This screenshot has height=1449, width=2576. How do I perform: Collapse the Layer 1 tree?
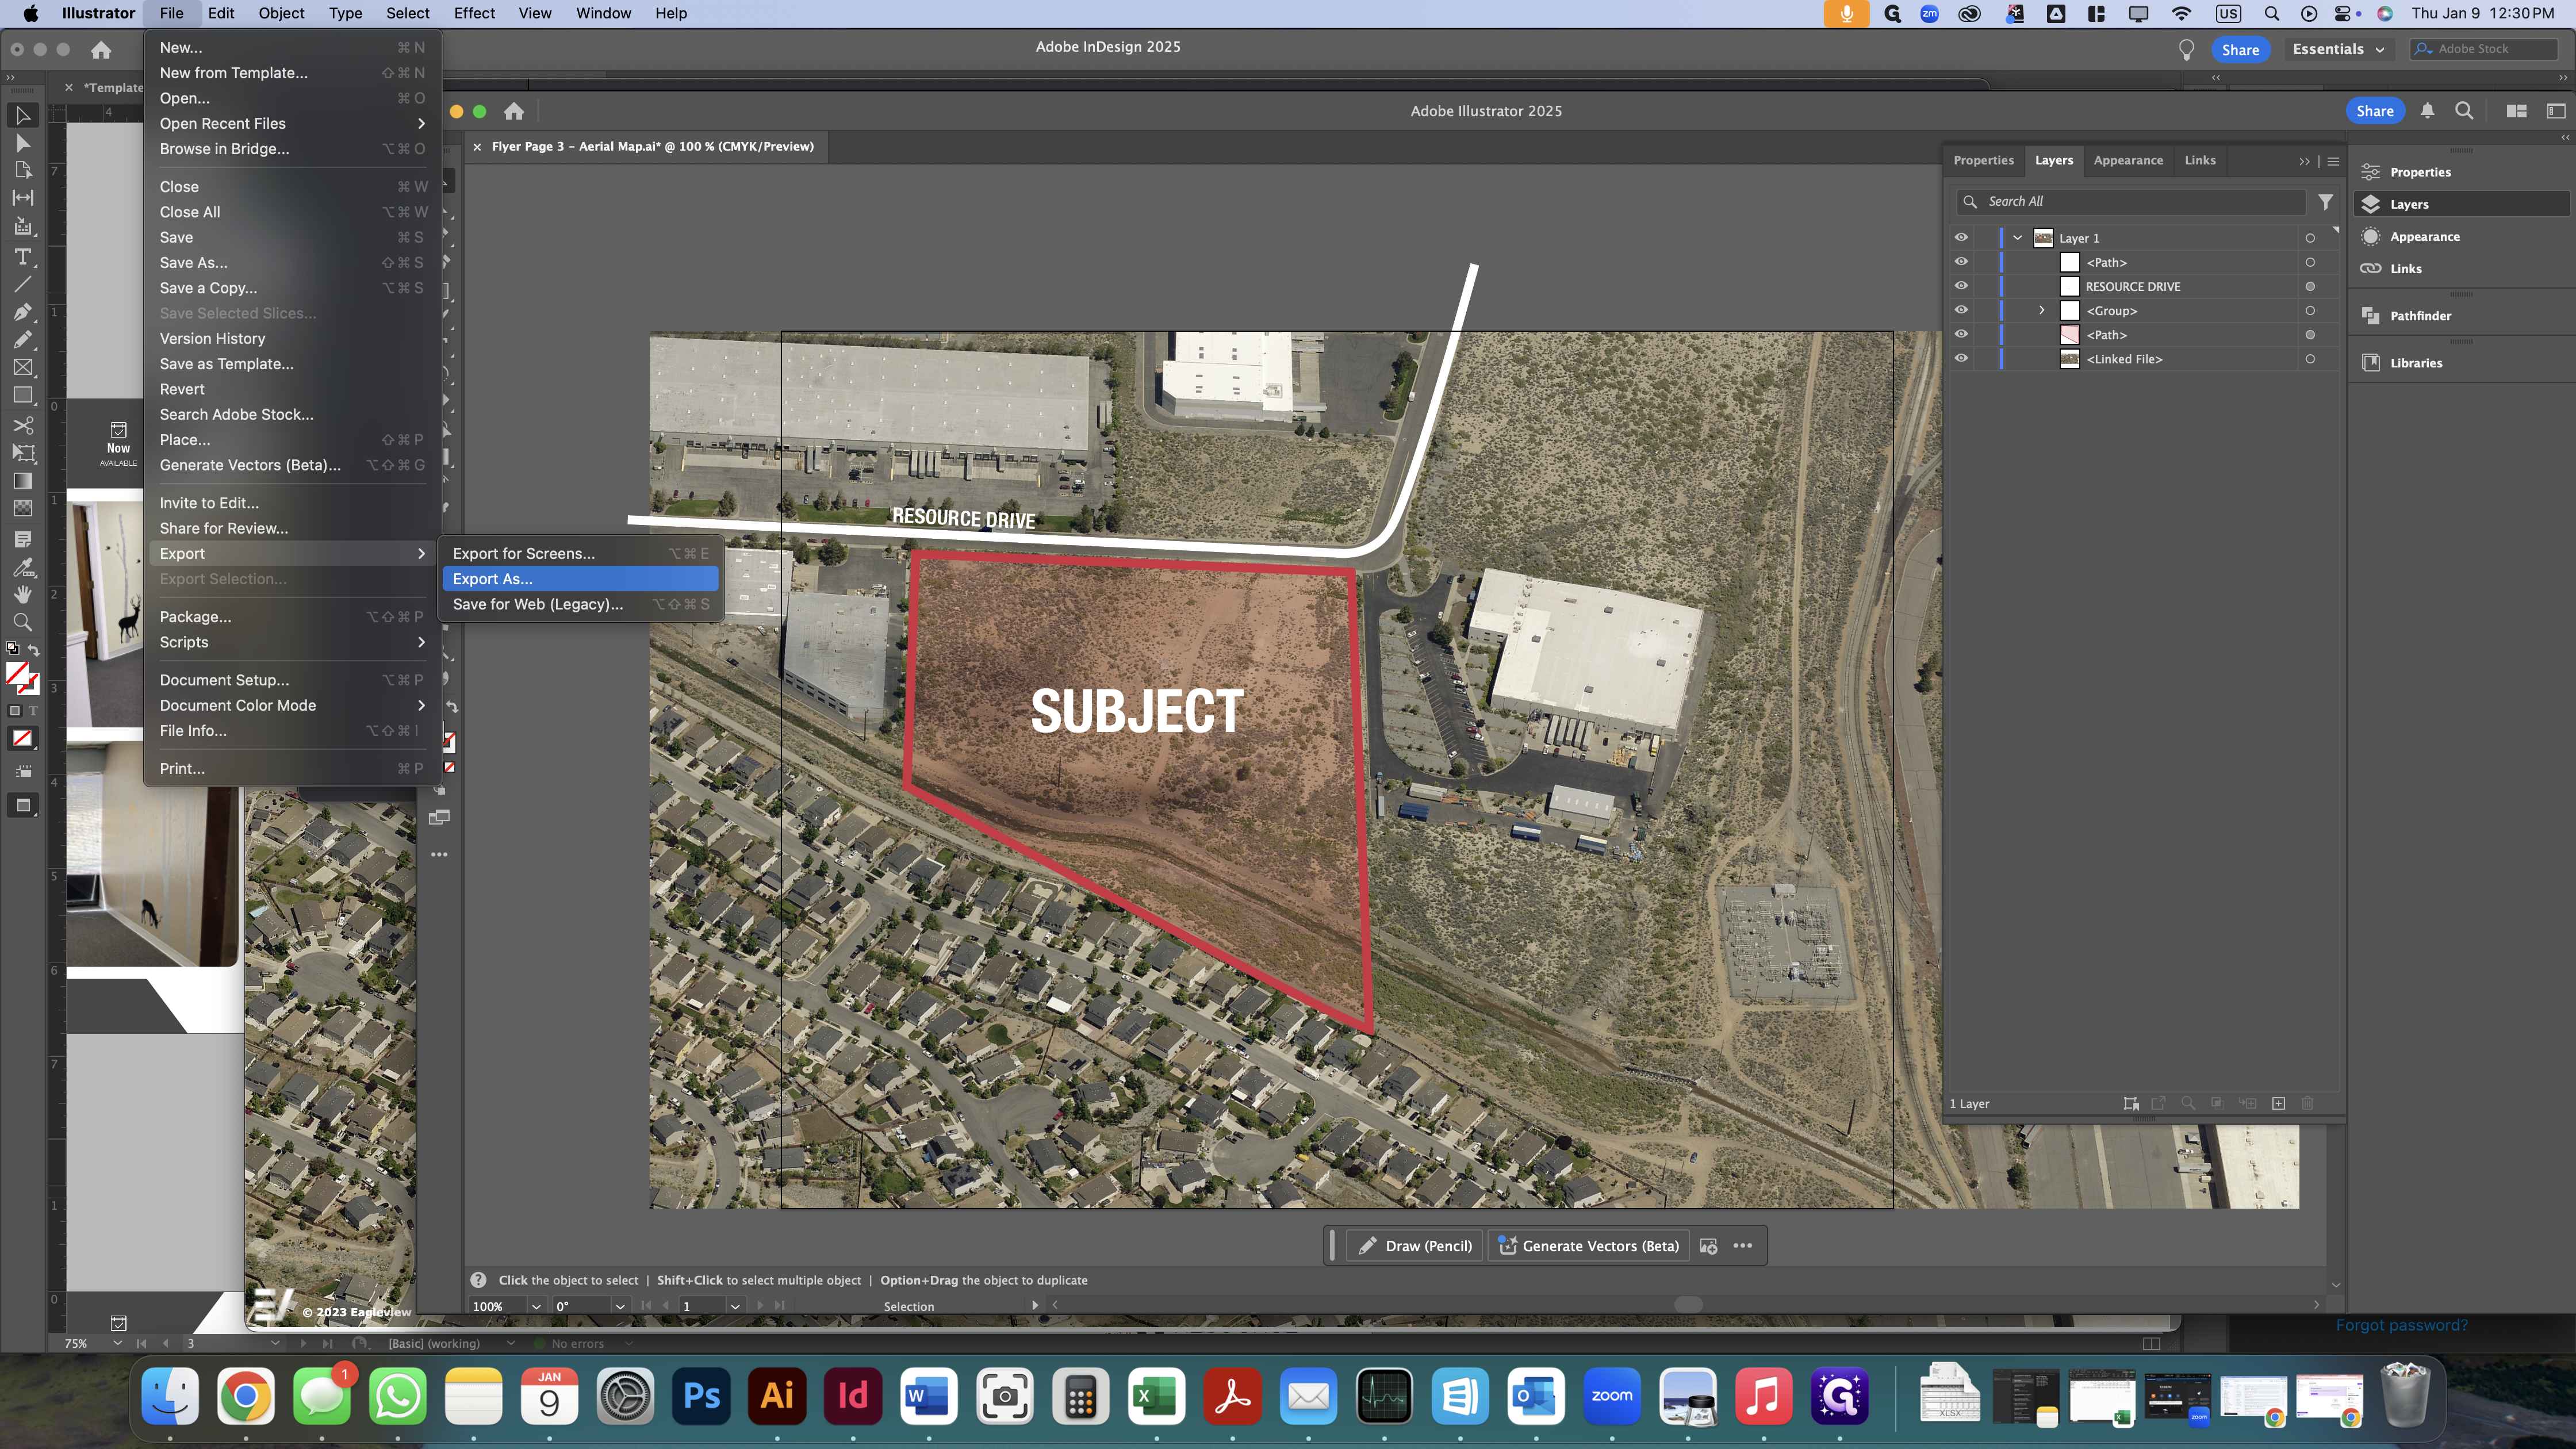pos(2018,238)
